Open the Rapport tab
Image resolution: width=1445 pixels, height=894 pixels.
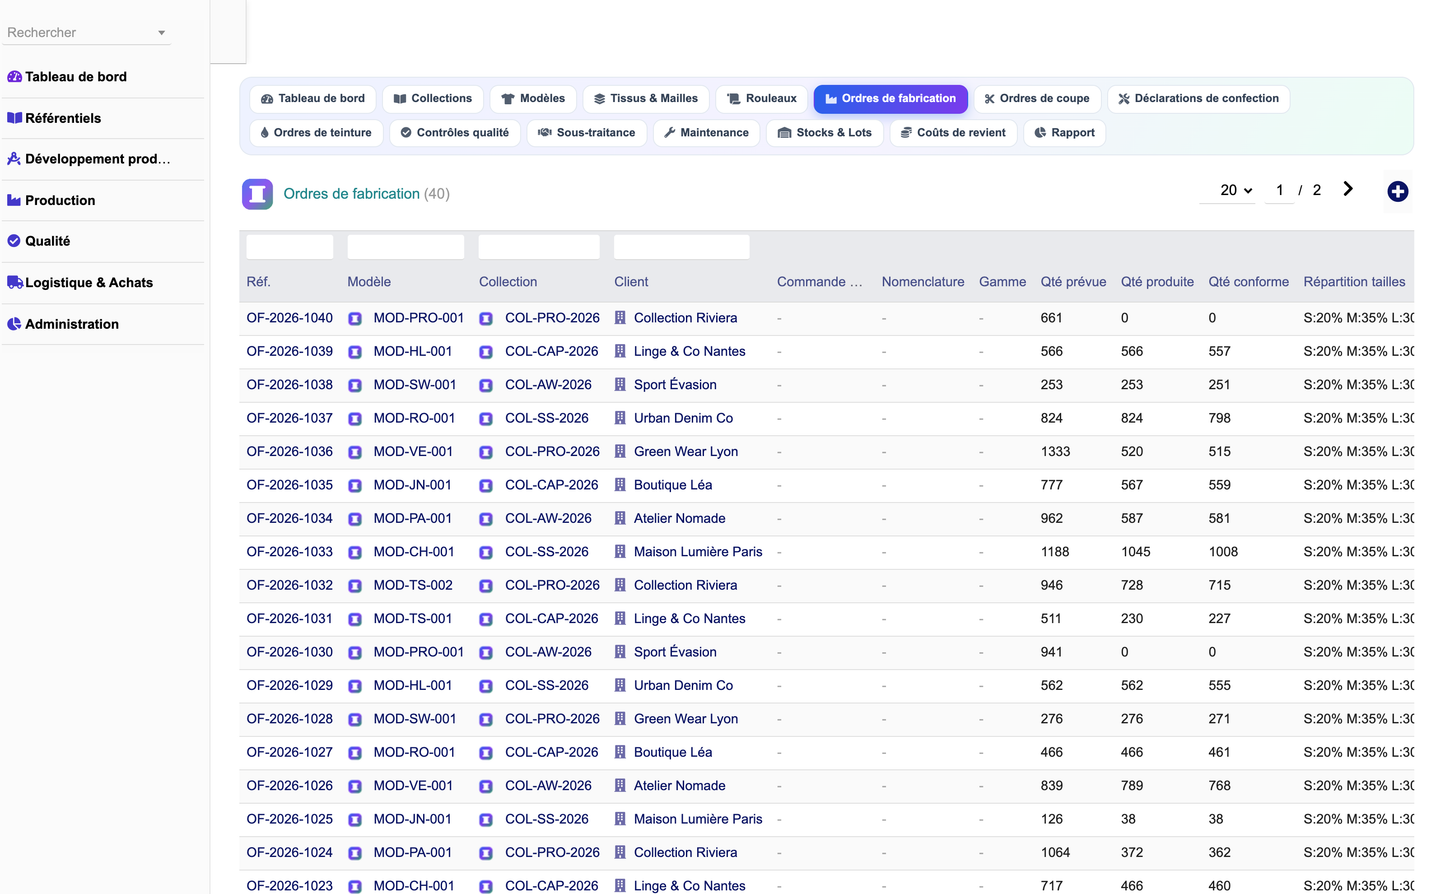click(x=1064, y=133)
